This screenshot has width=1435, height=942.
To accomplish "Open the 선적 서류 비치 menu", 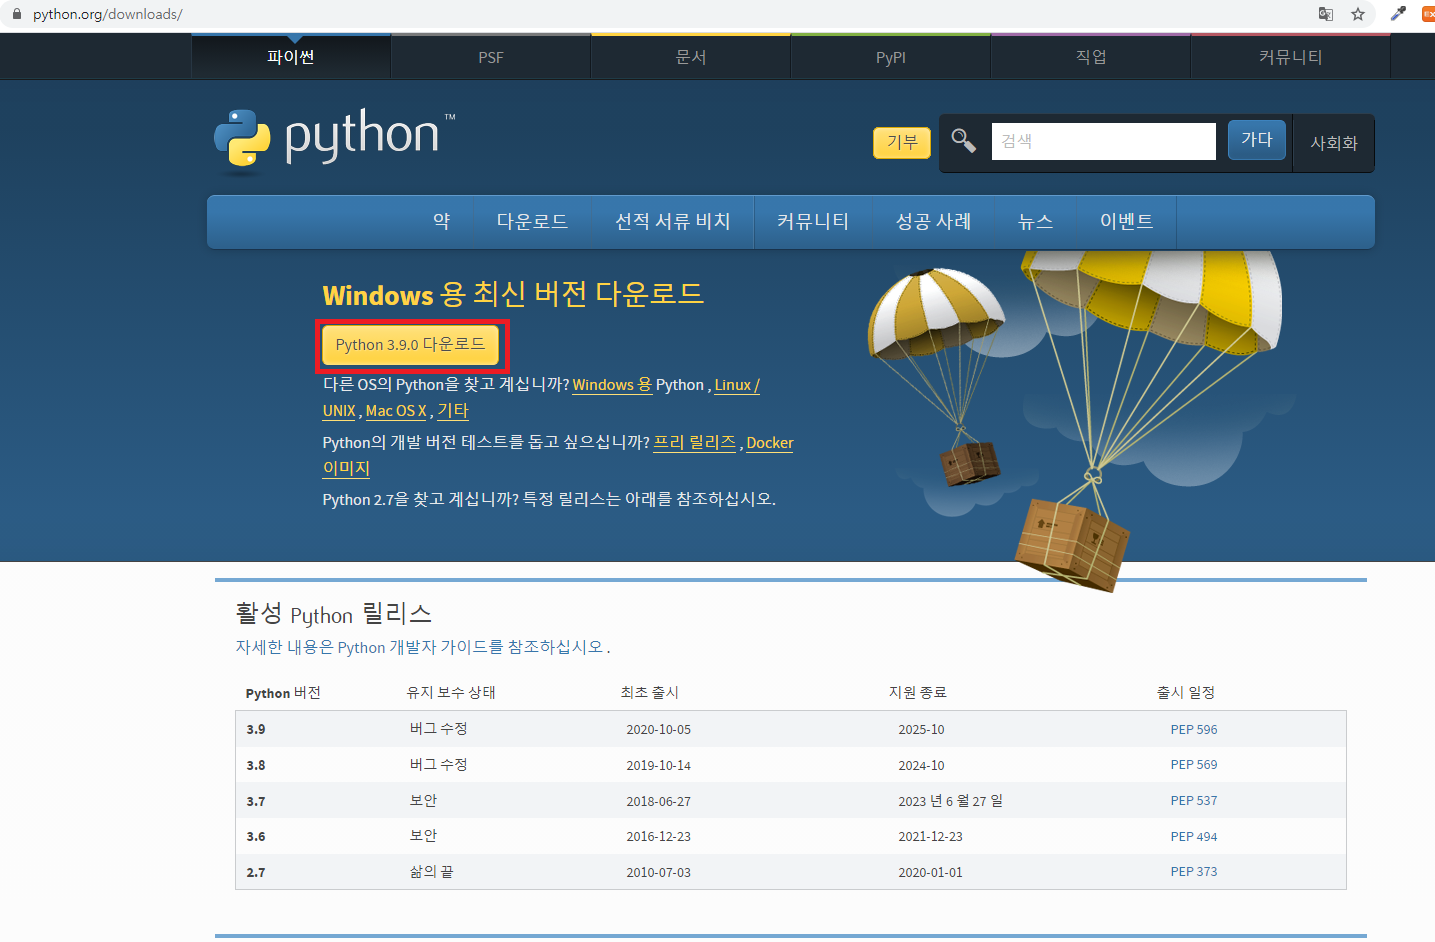I will point(672,221).
